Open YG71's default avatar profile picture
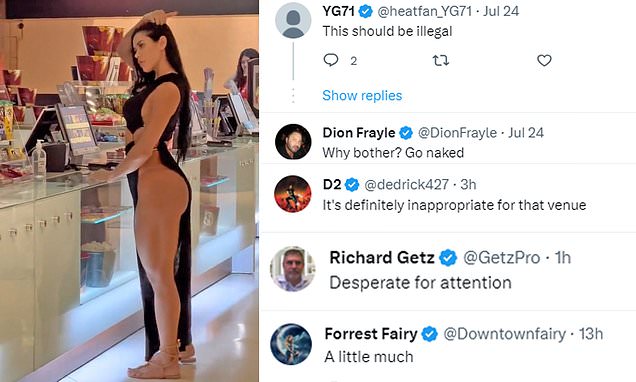This screenshot has width=636, height=382. pyautogui.click(x=293, y=20)
